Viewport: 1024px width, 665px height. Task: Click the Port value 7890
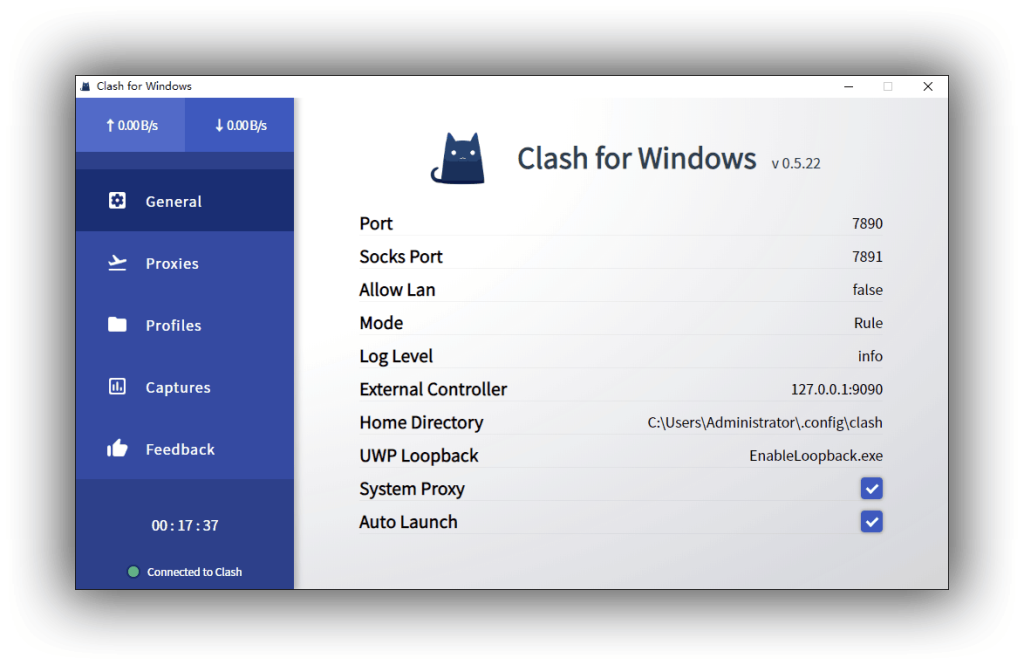click(x=867, y=224)
